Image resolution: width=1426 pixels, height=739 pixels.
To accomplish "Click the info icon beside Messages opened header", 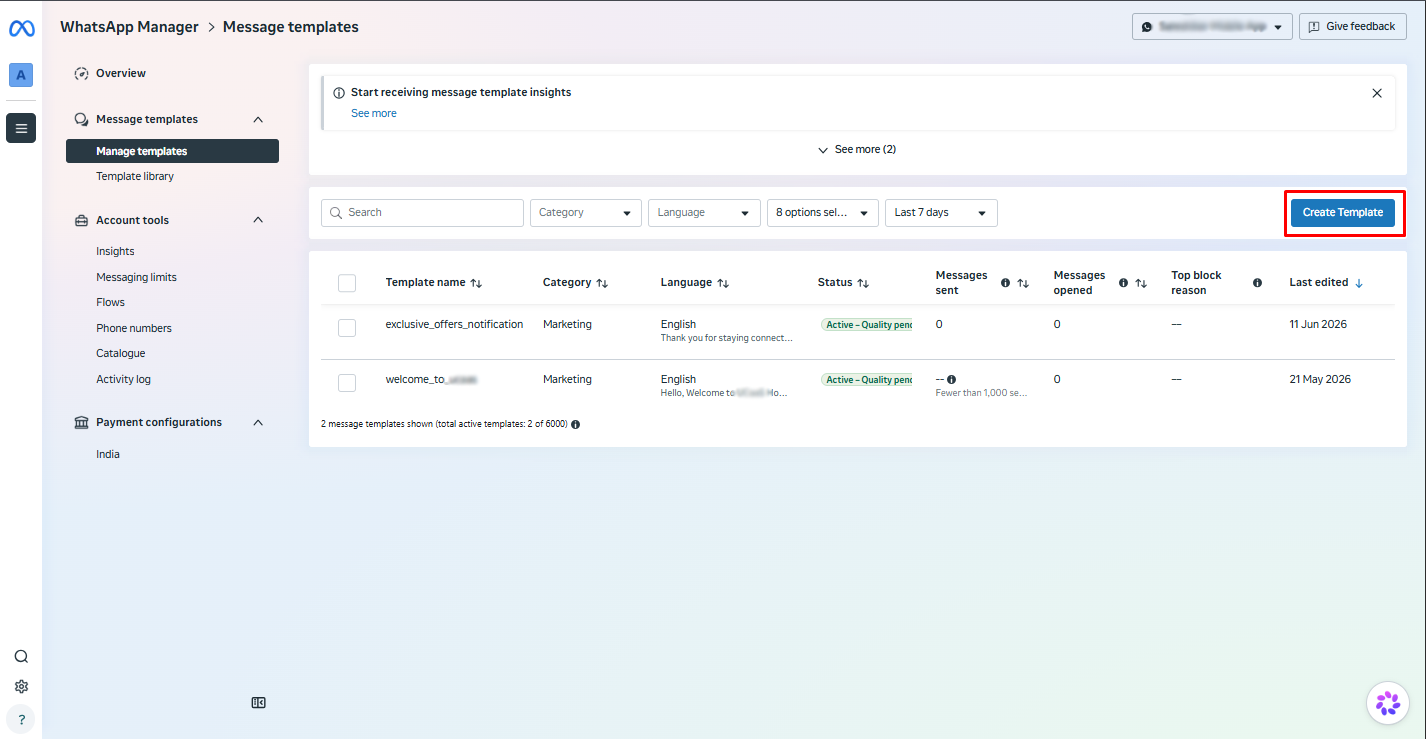I will click(1124, 283).
